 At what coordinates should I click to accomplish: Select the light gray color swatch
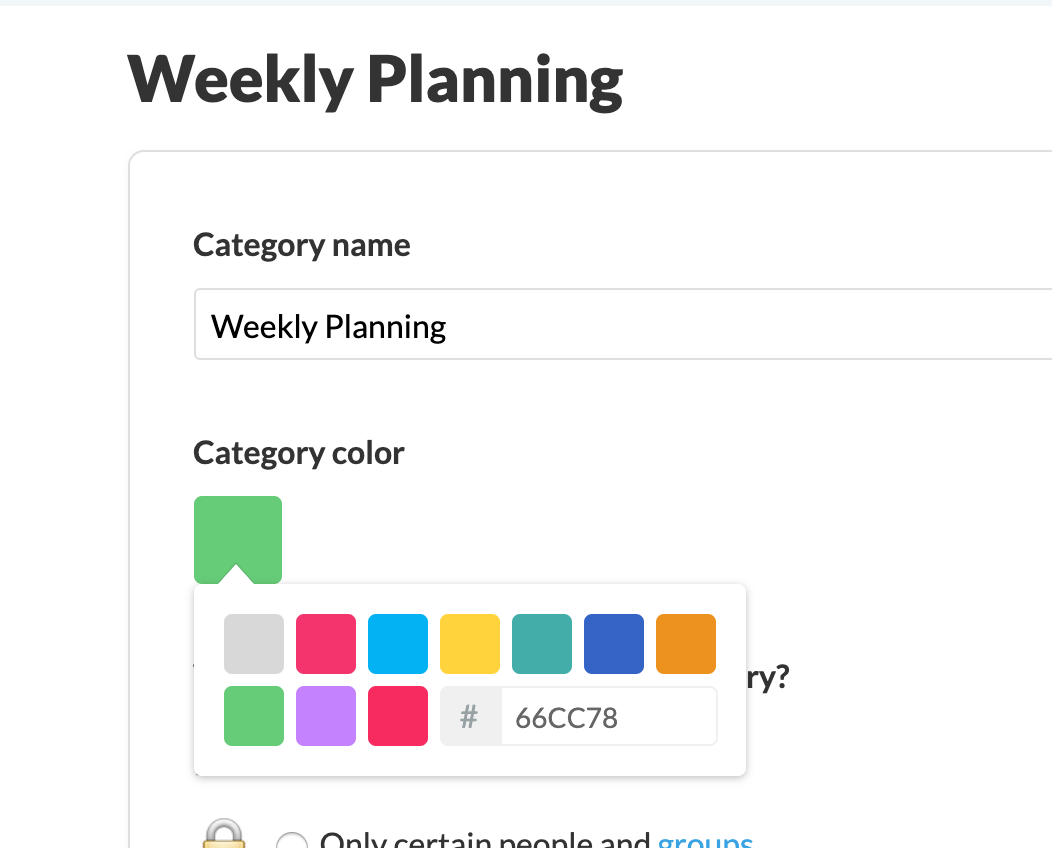(254, 643)
